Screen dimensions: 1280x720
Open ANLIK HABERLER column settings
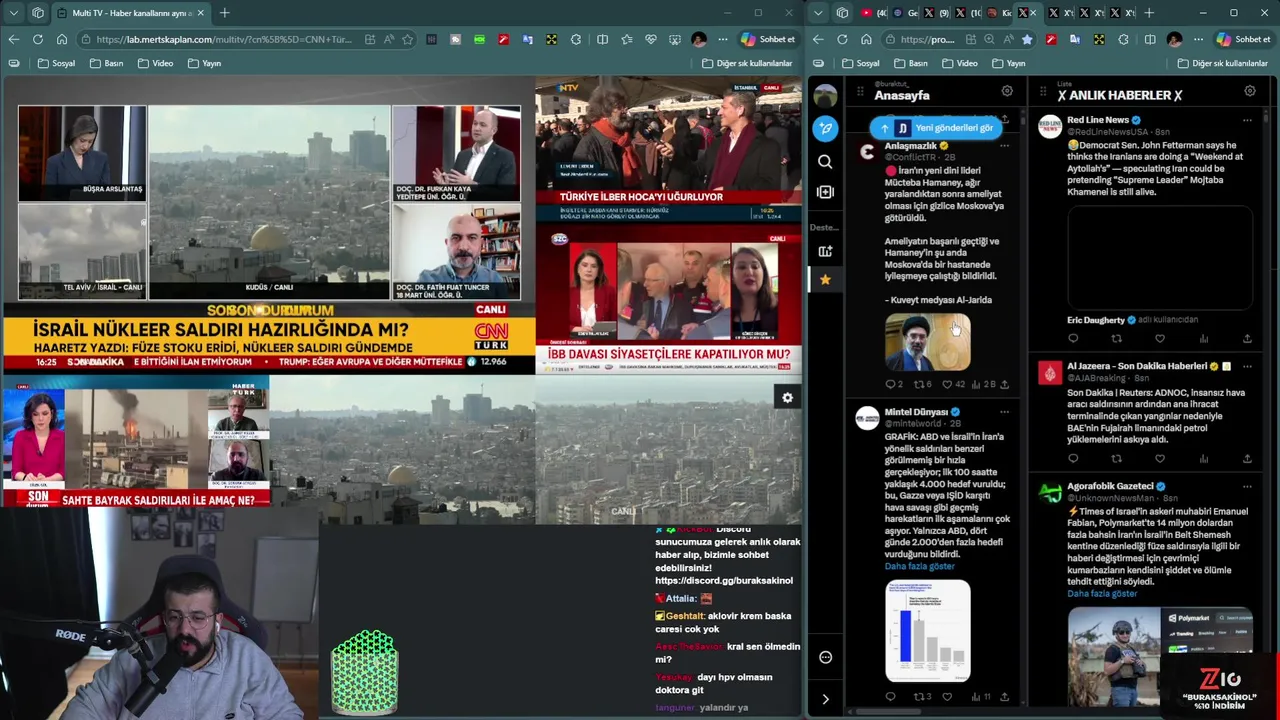point(1249,91)
